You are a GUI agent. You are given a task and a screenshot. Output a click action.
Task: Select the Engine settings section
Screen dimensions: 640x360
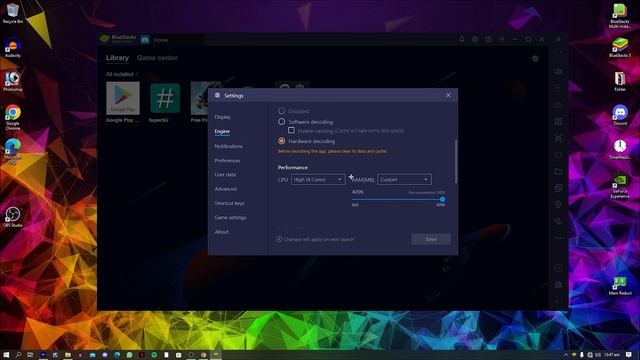(222, 131)
